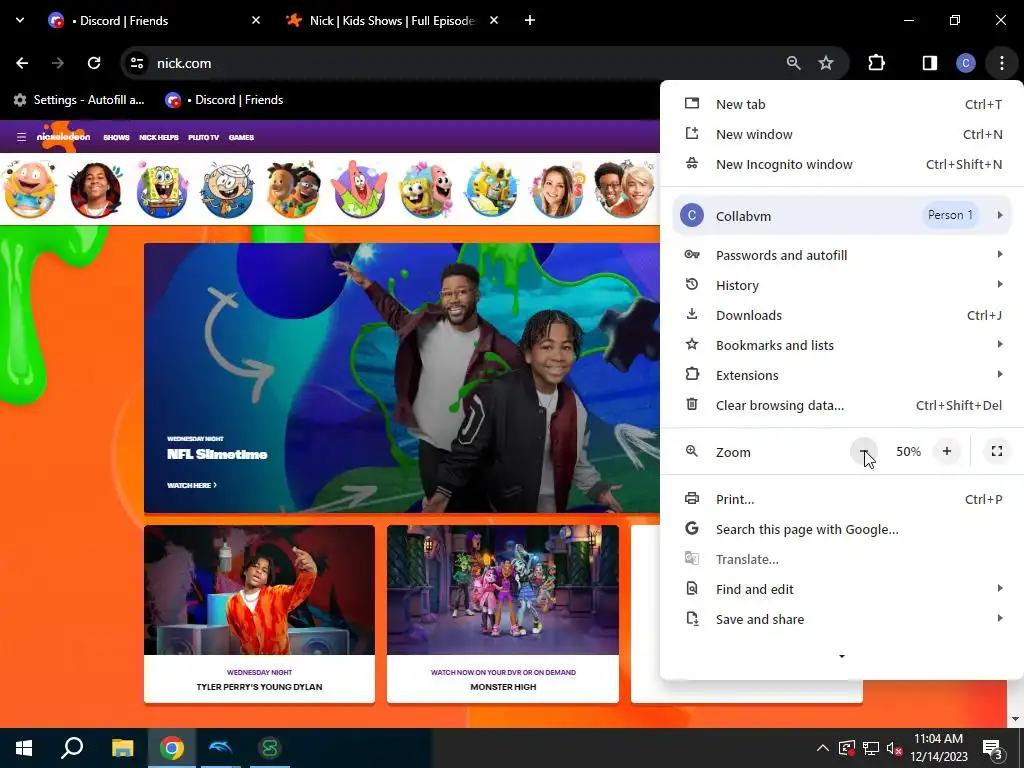Click the zoom magnifier icon in address bar

(x=793, y=63)
